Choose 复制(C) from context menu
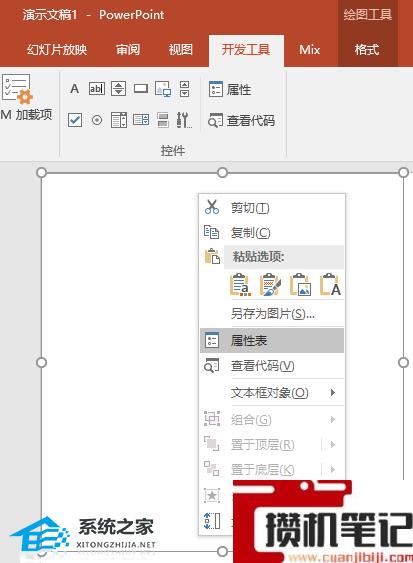Image resolution: width=413 pixels, height=563 pixels. tap(272, 233)
